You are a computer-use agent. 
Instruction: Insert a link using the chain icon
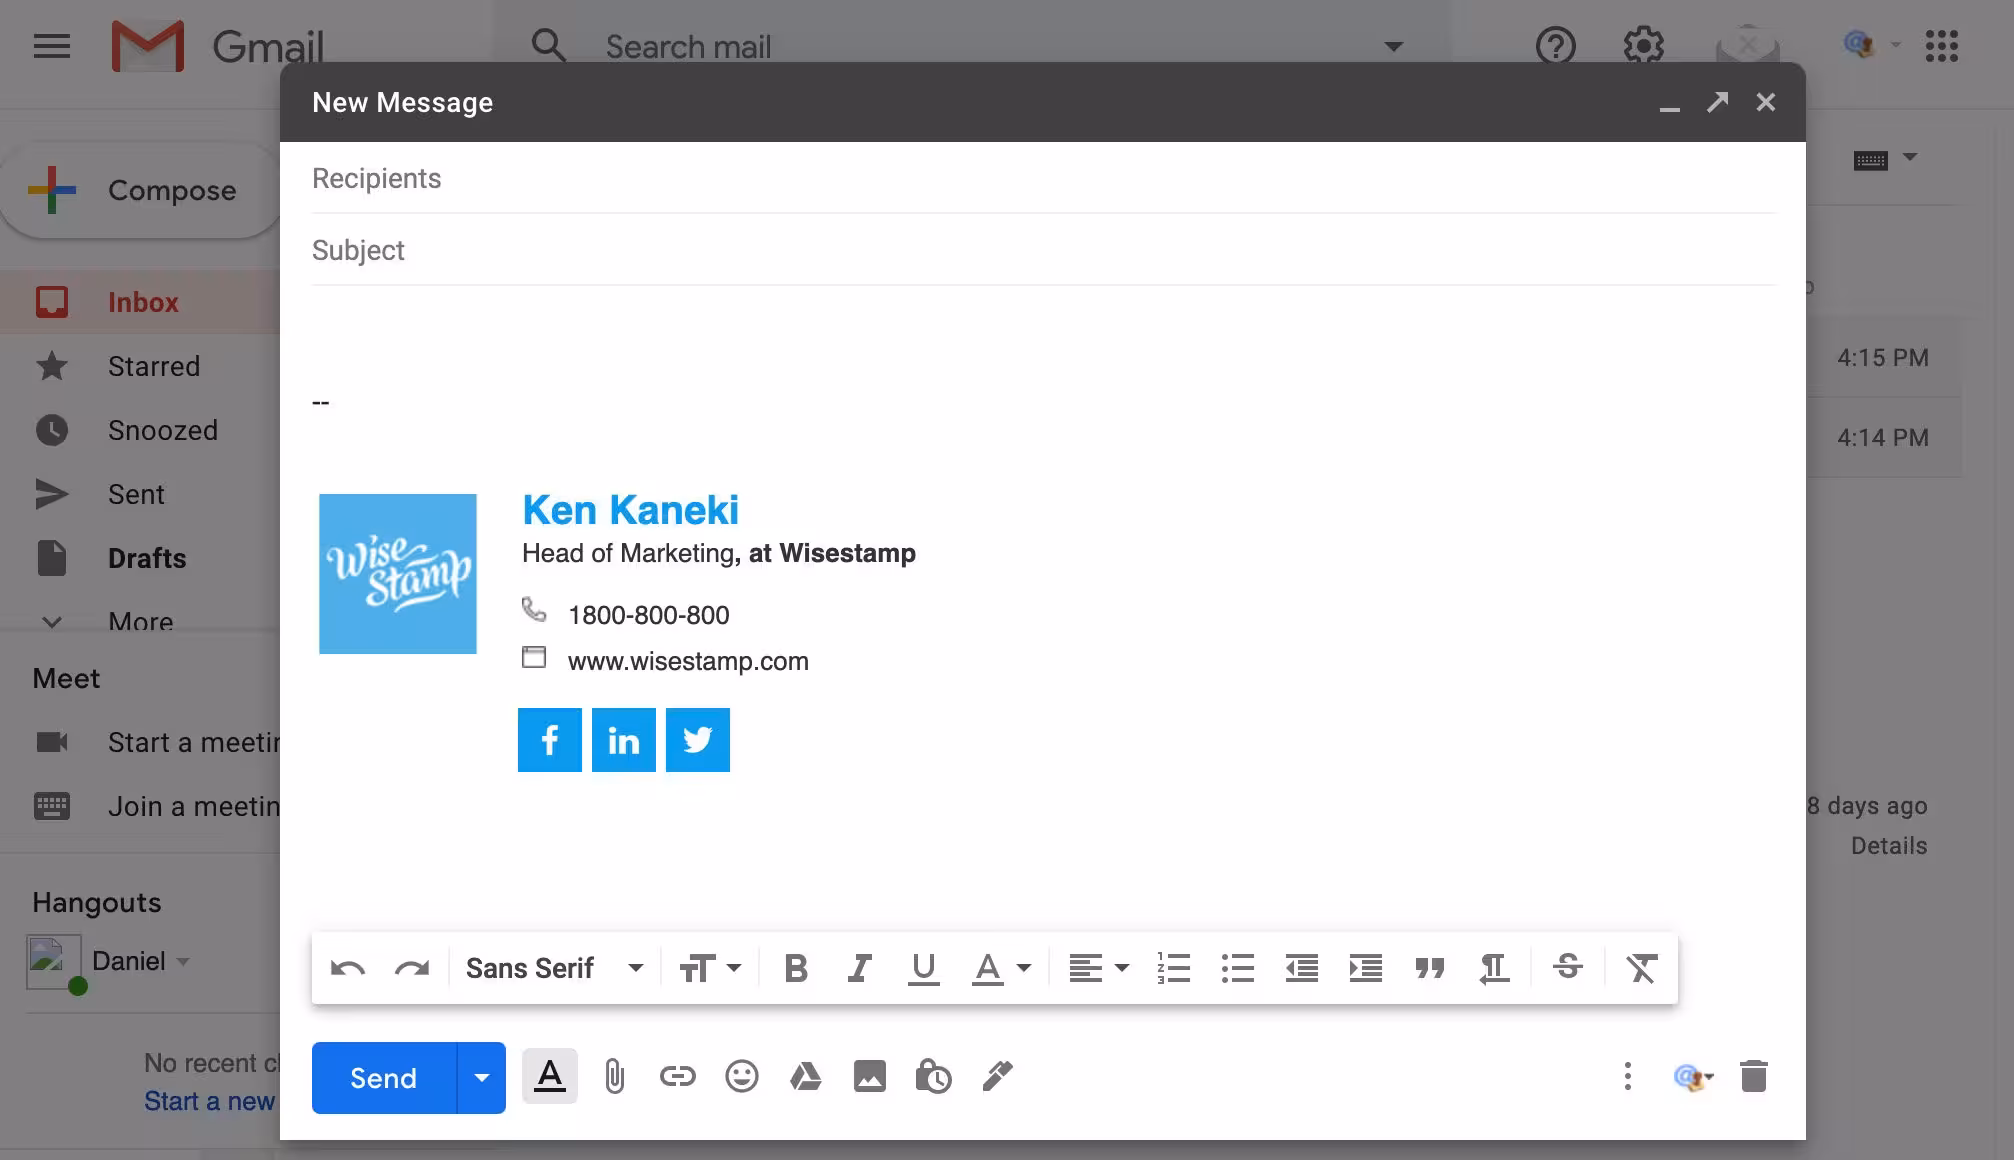click(677, 1077)
